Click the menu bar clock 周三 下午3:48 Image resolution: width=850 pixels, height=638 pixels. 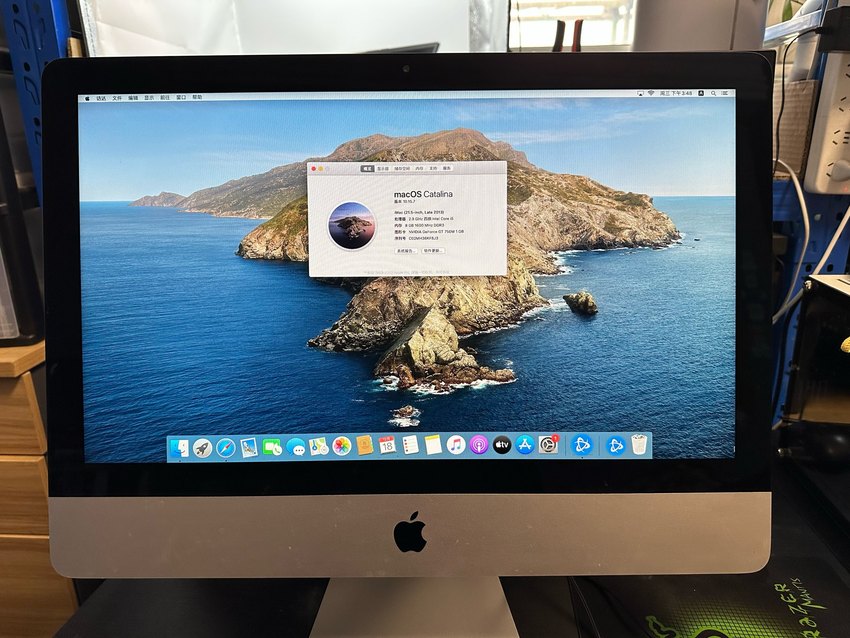pyautogui.click(x=675, y=93)
